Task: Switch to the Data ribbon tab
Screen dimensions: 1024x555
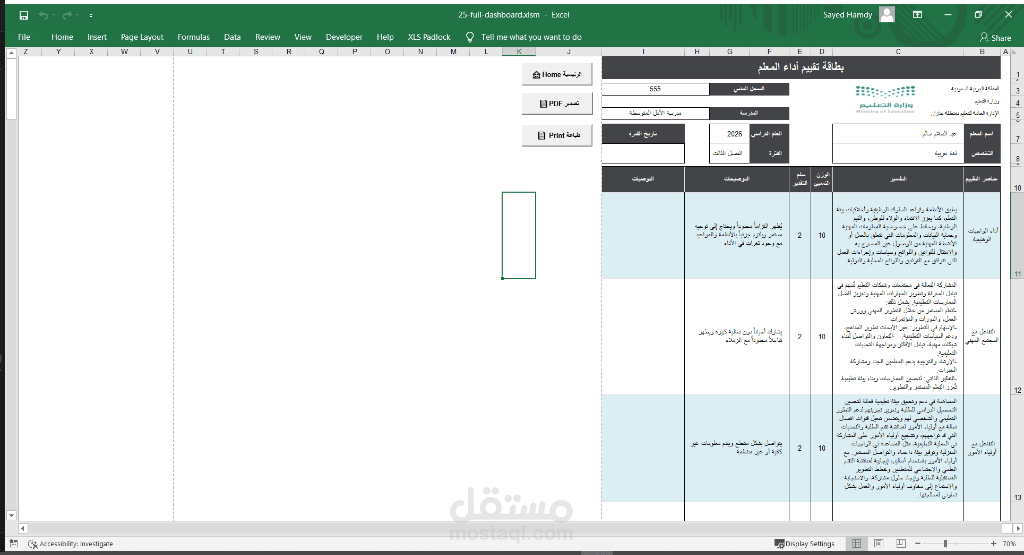Action: tap(232, 37)
